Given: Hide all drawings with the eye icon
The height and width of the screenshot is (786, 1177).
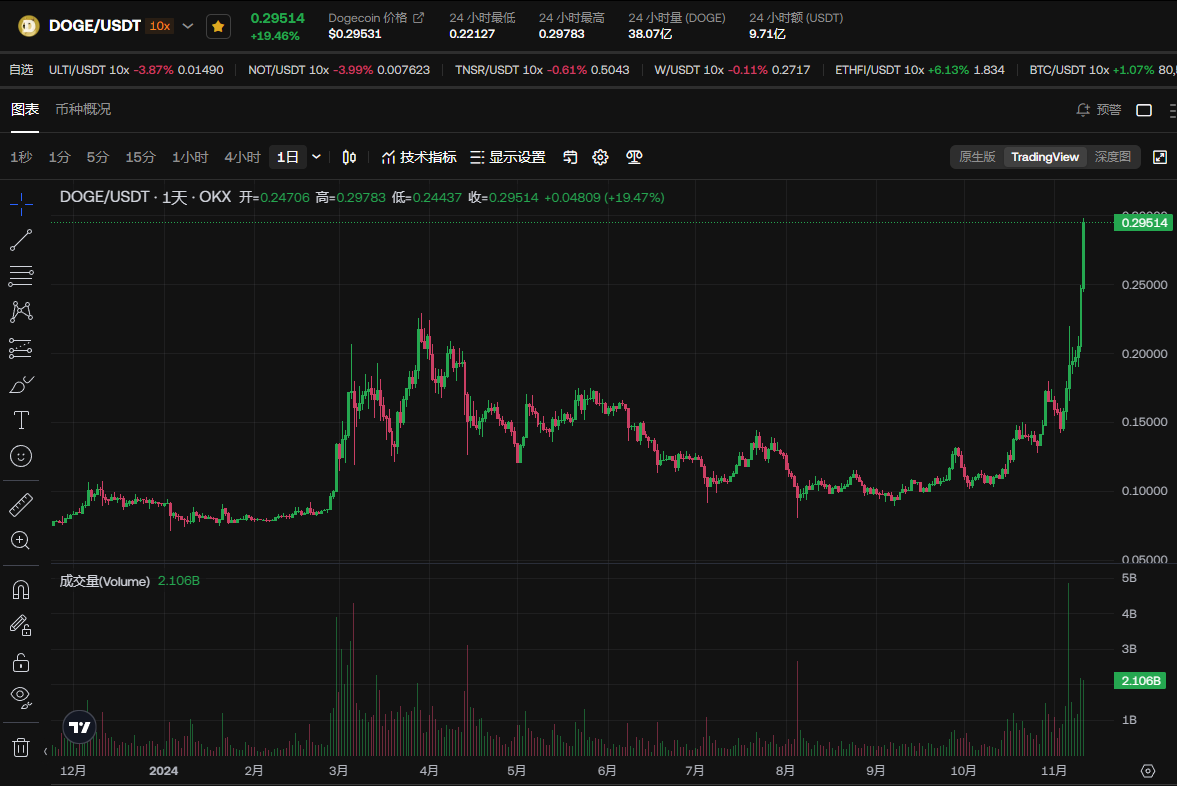Looking at the screenshot, I should pos(21,696).
